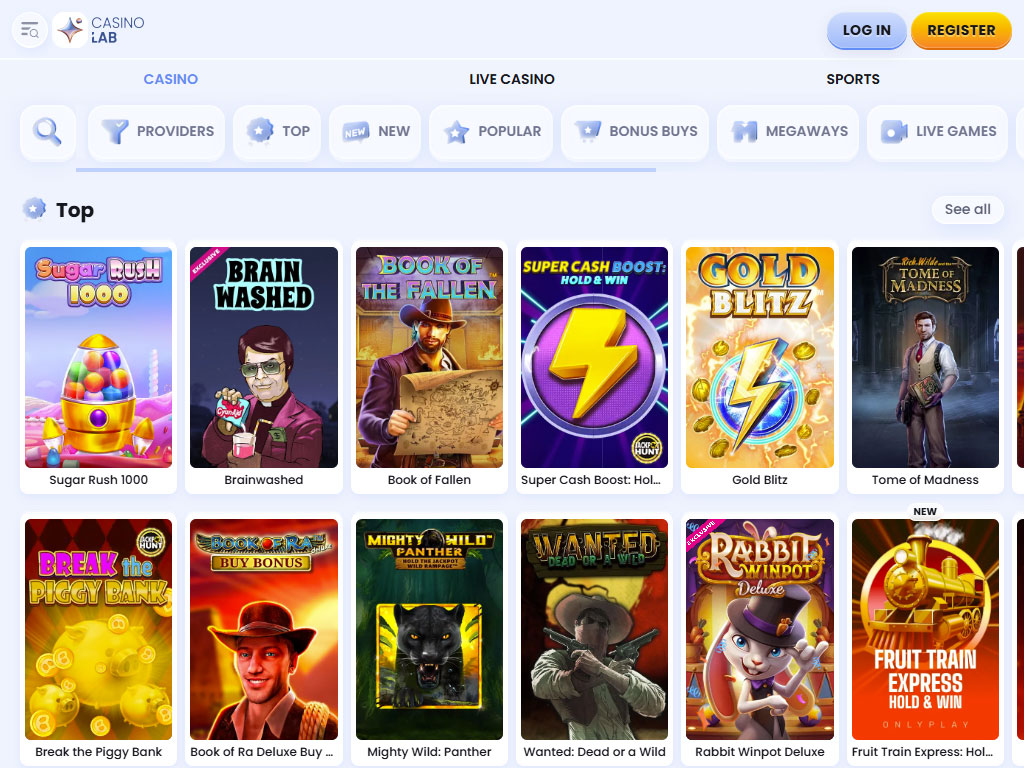
Task: Open Rabbit Winpot Deluxe thumbnail
Action: click(760, 630)
